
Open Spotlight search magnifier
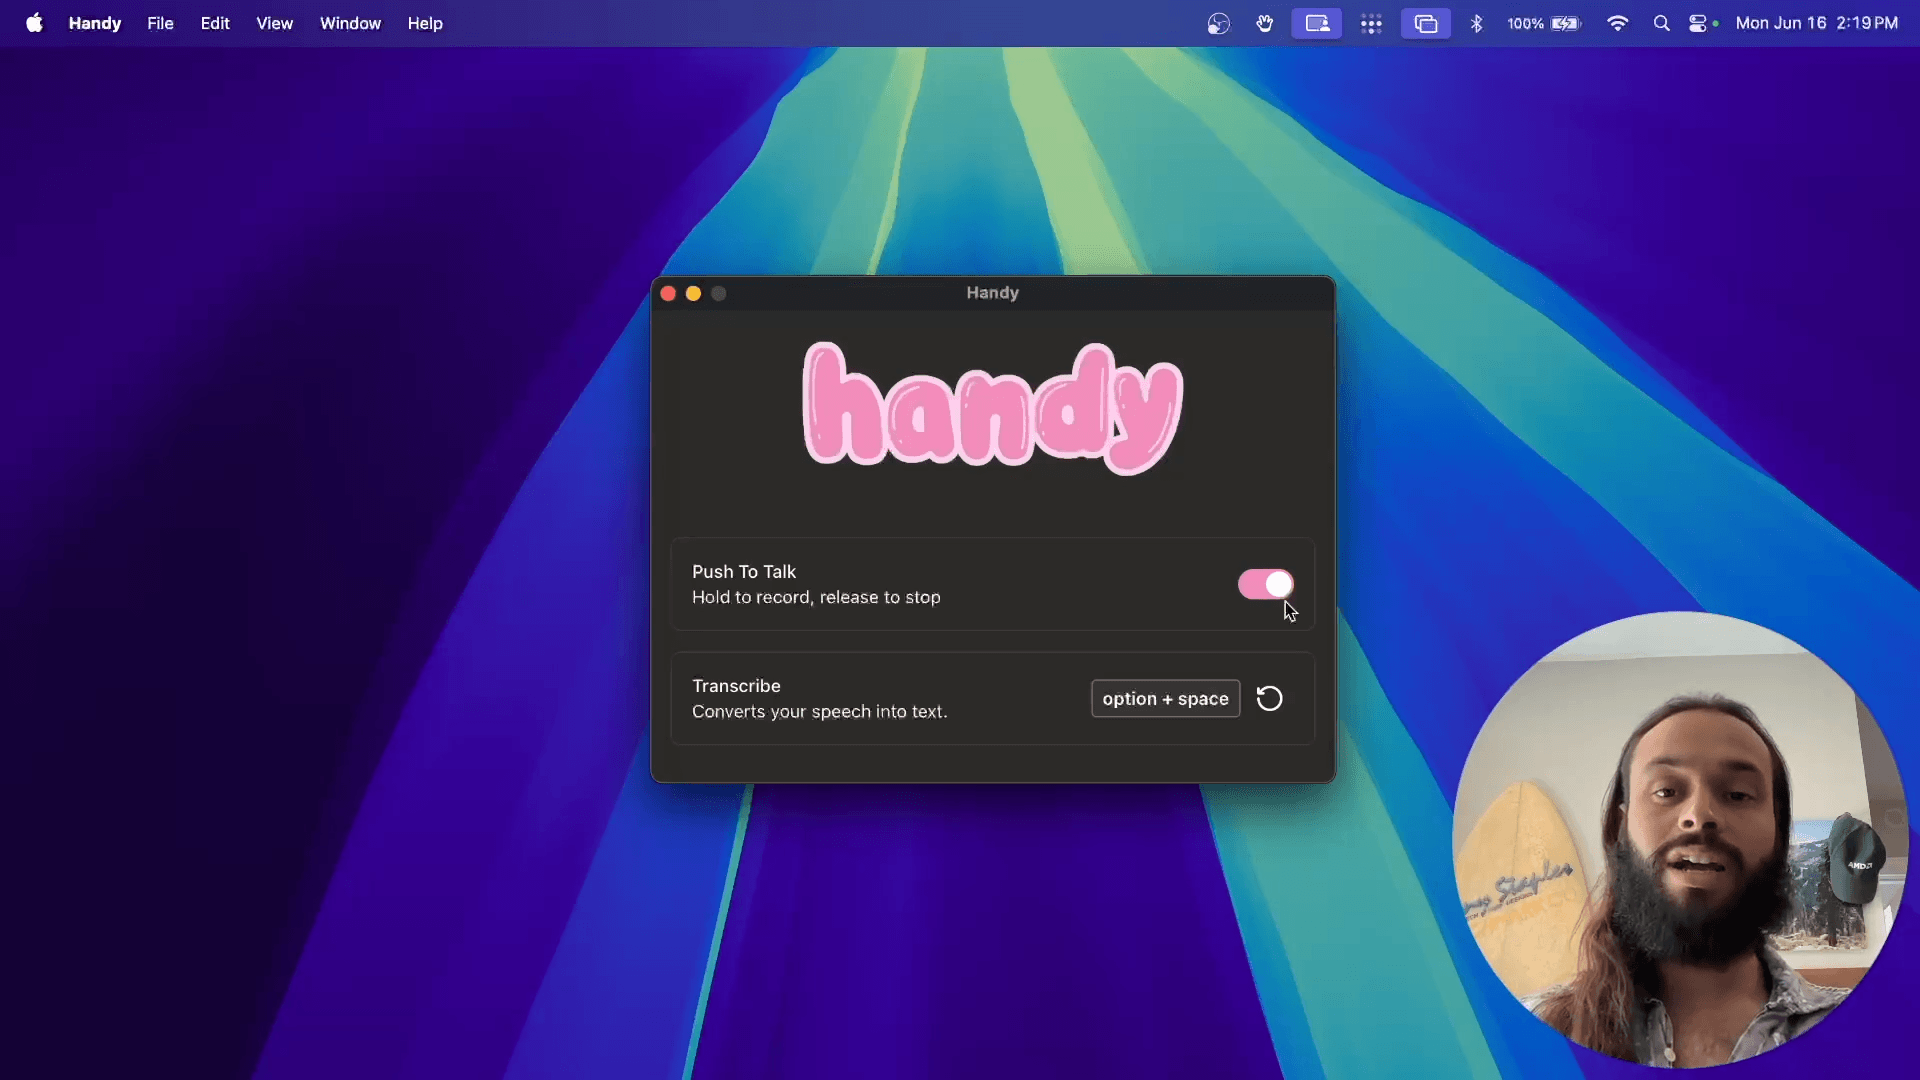point(1661,23)
